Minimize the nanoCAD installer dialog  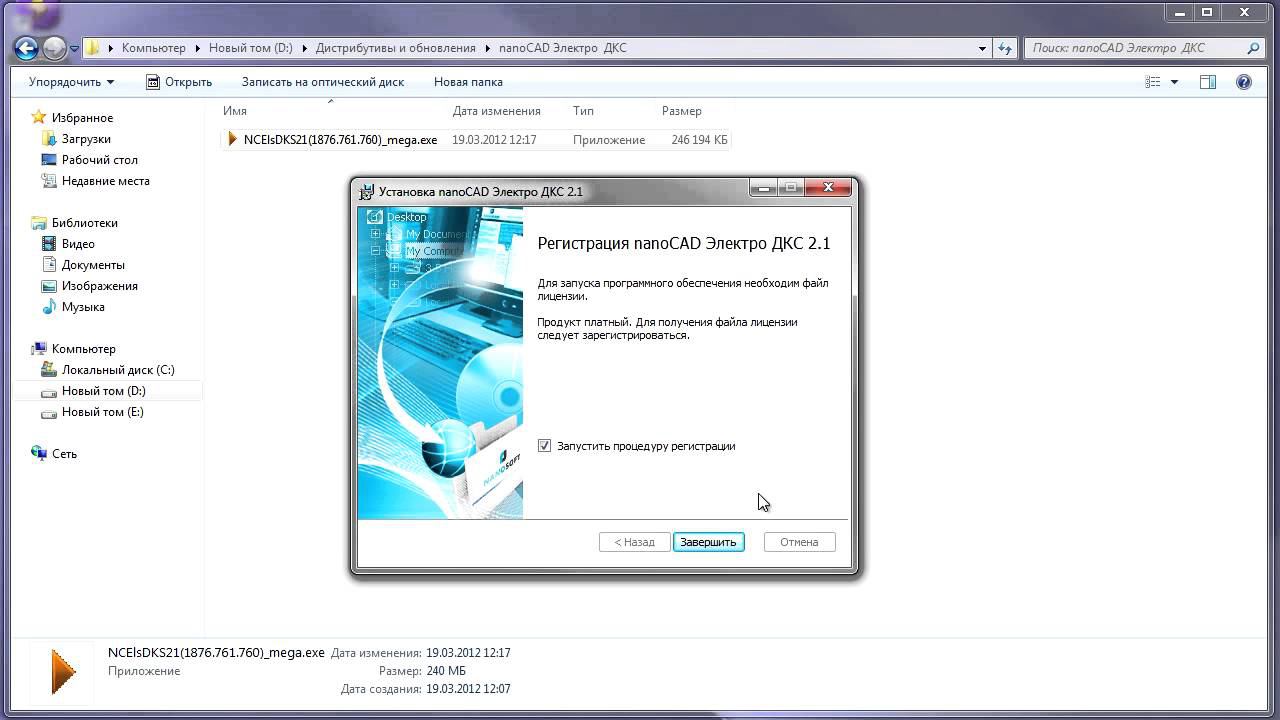pos(763,189)
